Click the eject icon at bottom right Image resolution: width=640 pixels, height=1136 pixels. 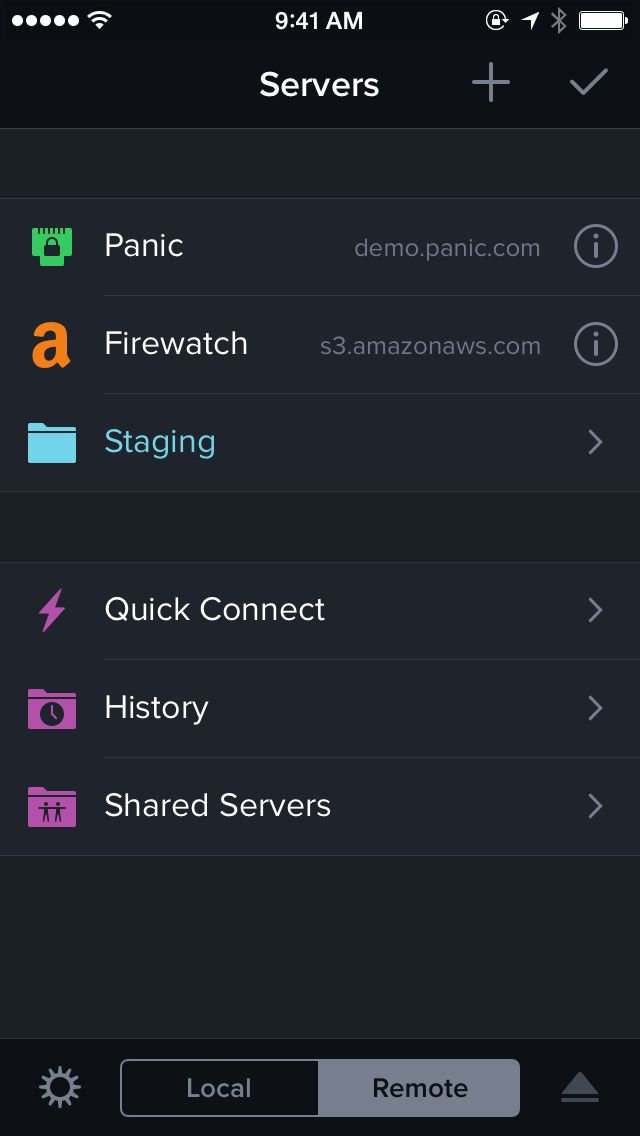[580, 1087]
